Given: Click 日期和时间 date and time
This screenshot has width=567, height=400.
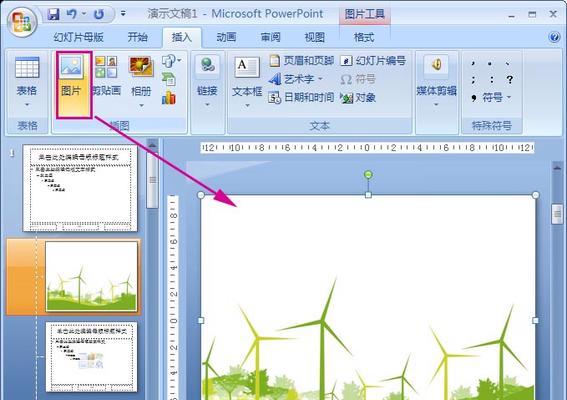Looking at the screenshot, I should [x=302, y=97].
